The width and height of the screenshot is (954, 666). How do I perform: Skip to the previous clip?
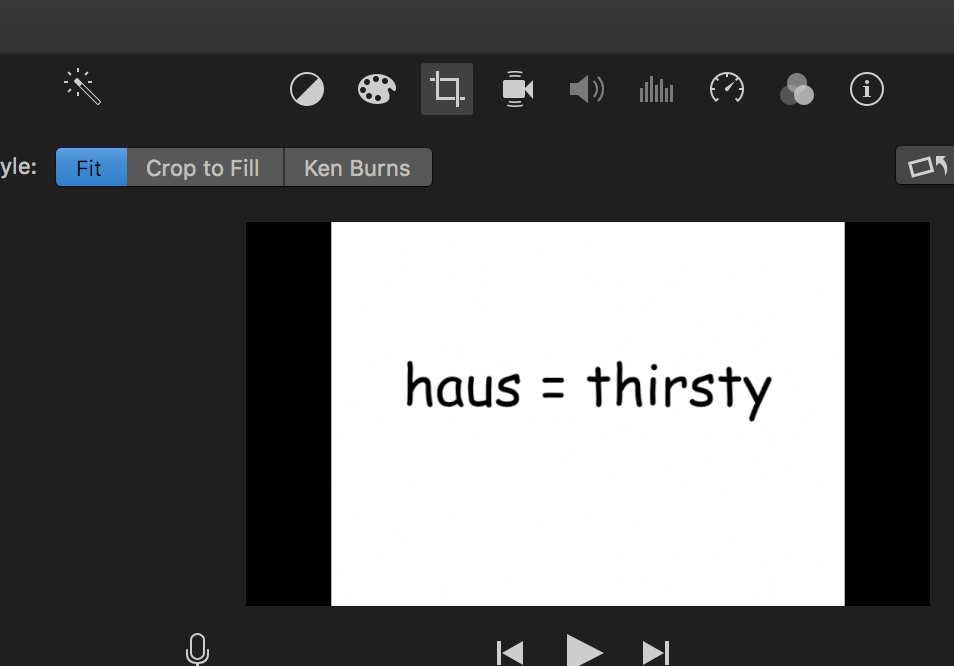[x=510, y=653]
